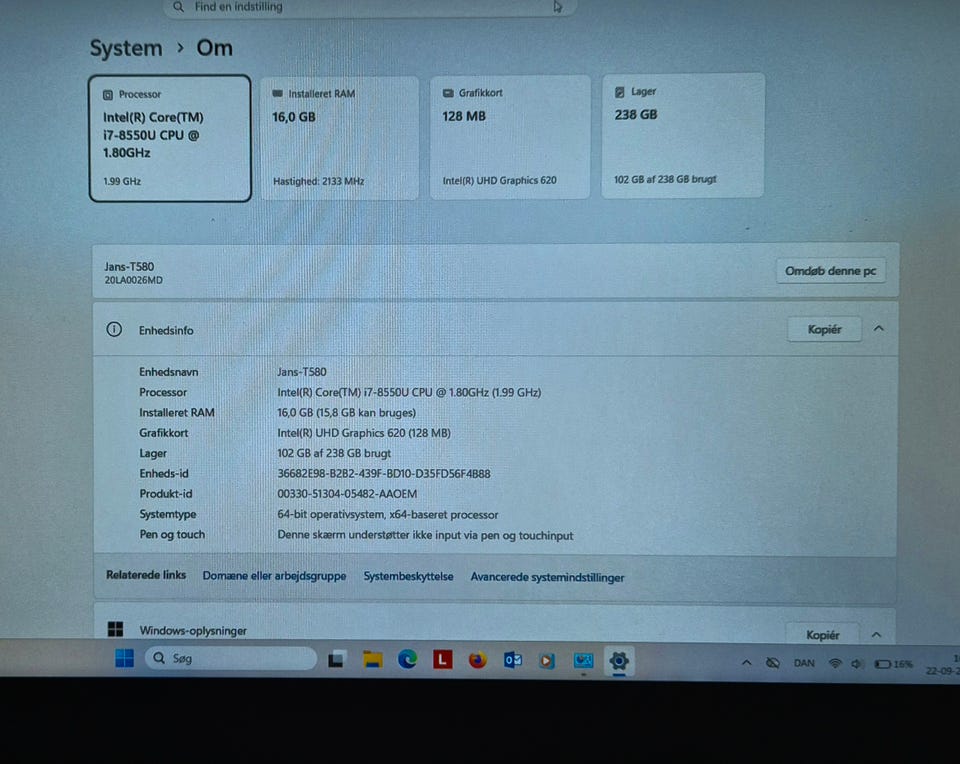Viewport: 960px width, 764px height.
Task: Select the Grafikkort 128 MB card
Action: point(510,137)
